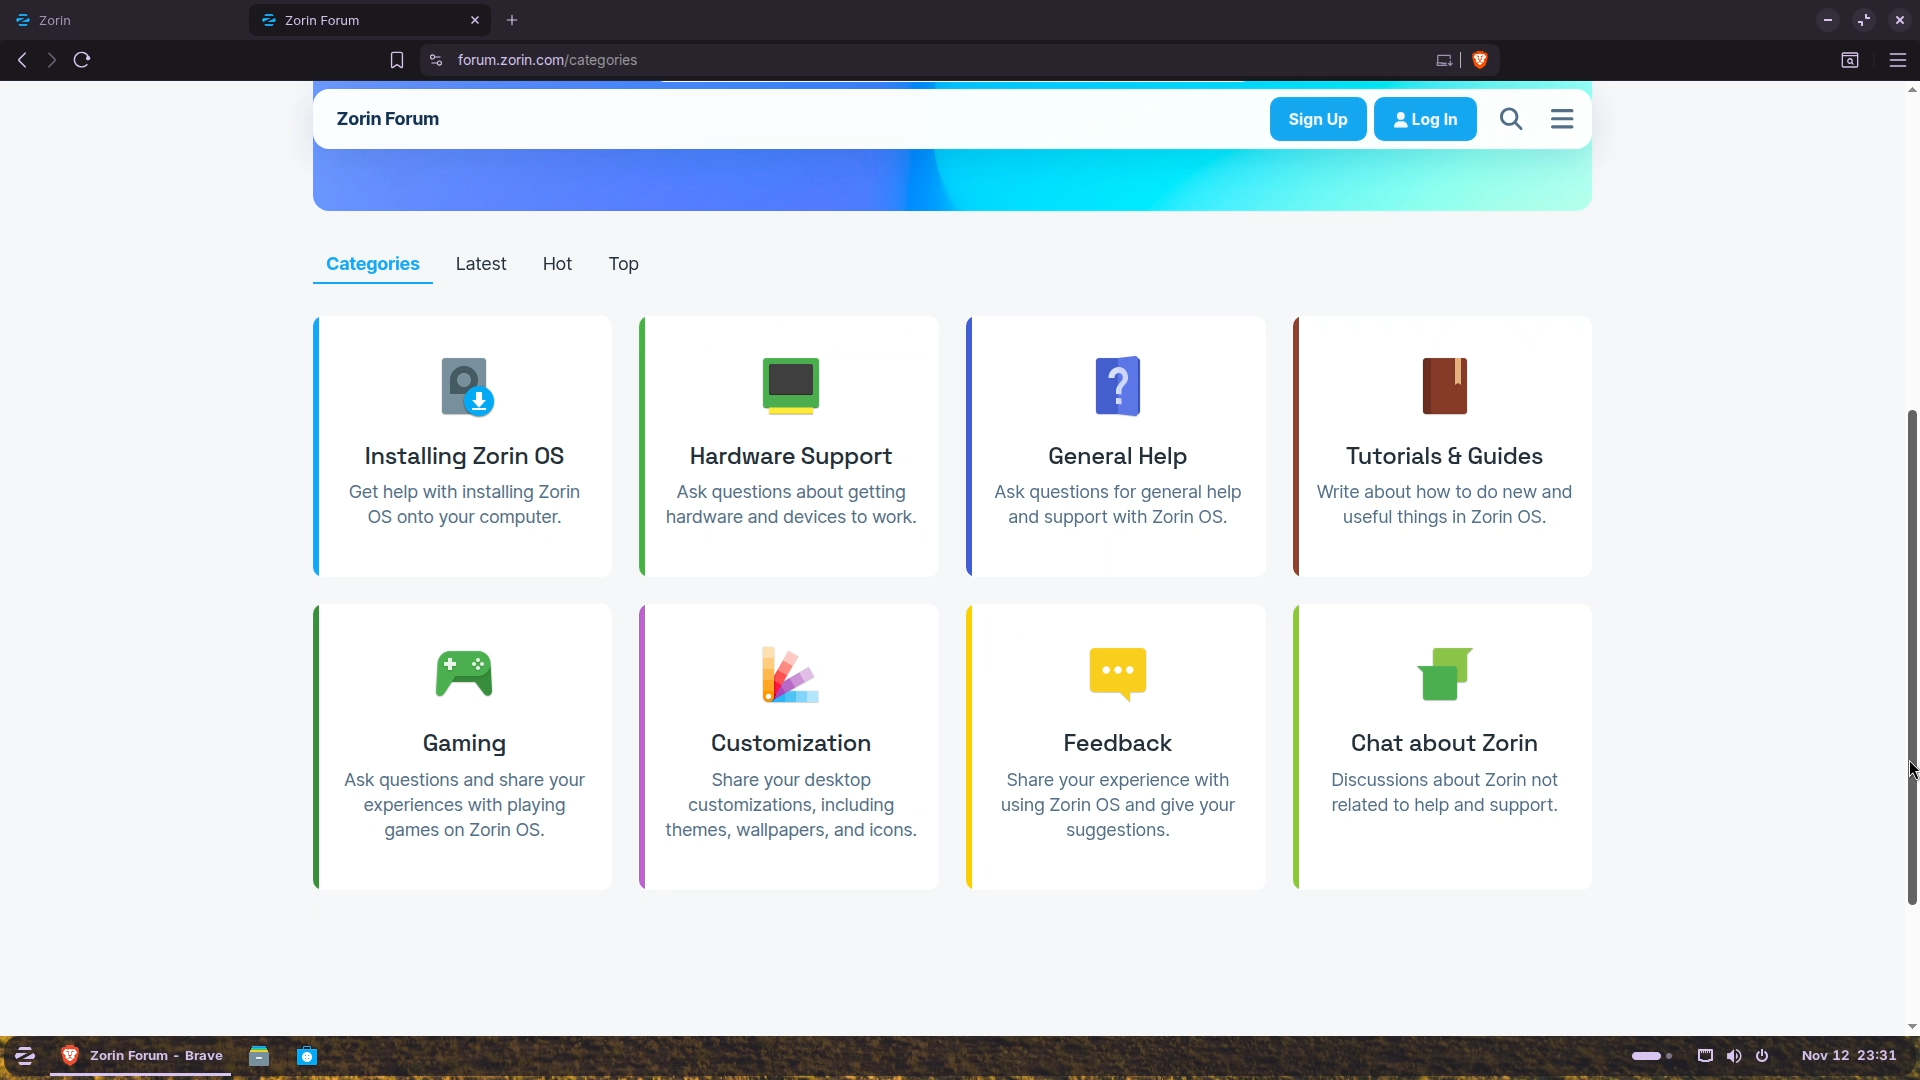Click the Sign Up button
Screen dimensions: 1920x1080
coord(1318,119)
